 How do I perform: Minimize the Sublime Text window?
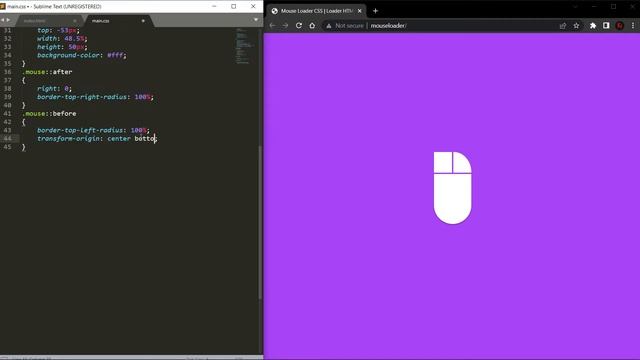[x=214, y=6]
